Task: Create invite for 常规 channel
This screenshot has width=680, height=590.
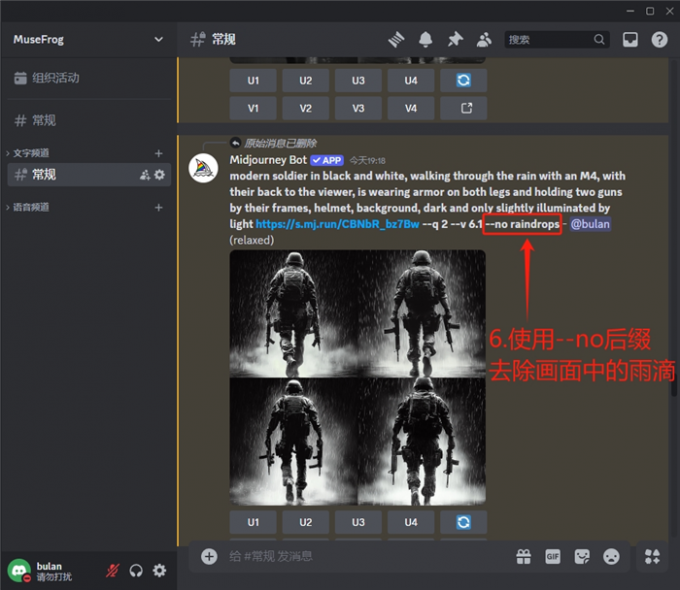Action: click(x=145, y=174)
